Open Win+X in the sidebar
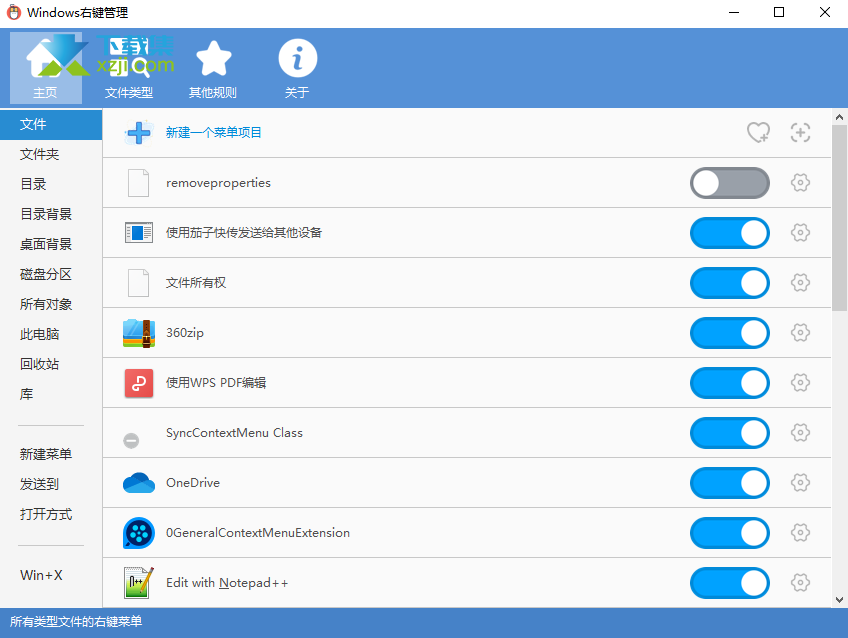 [x=42, y=576]
